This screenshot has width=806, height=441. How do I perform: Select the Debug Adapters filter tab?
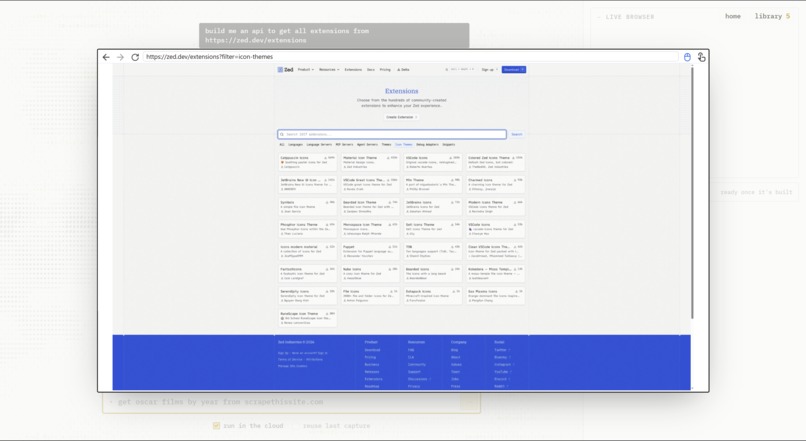point(428,144)
